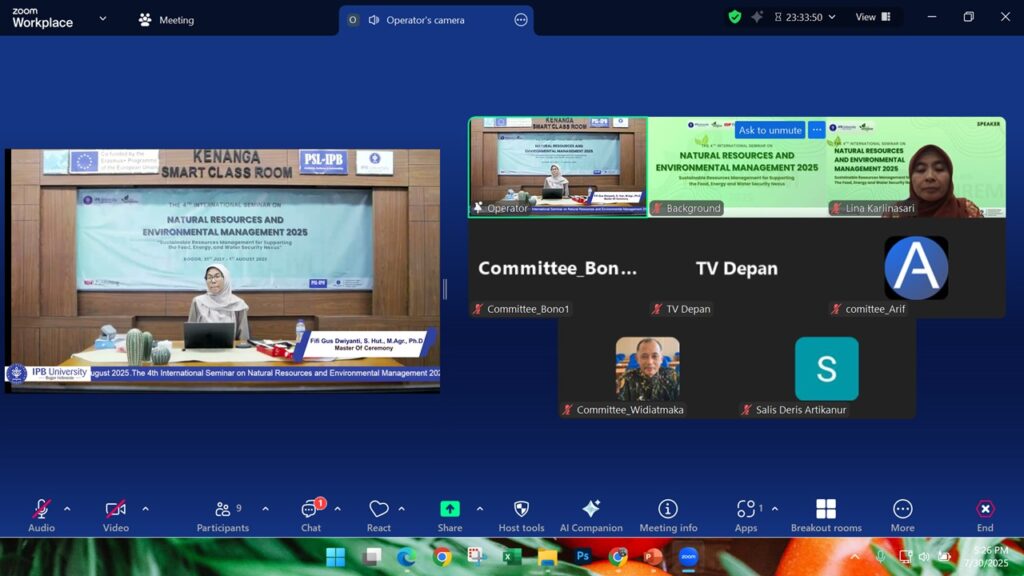End the meeting
This screenshot has height=576, width=1024.
tap(985, 514)
